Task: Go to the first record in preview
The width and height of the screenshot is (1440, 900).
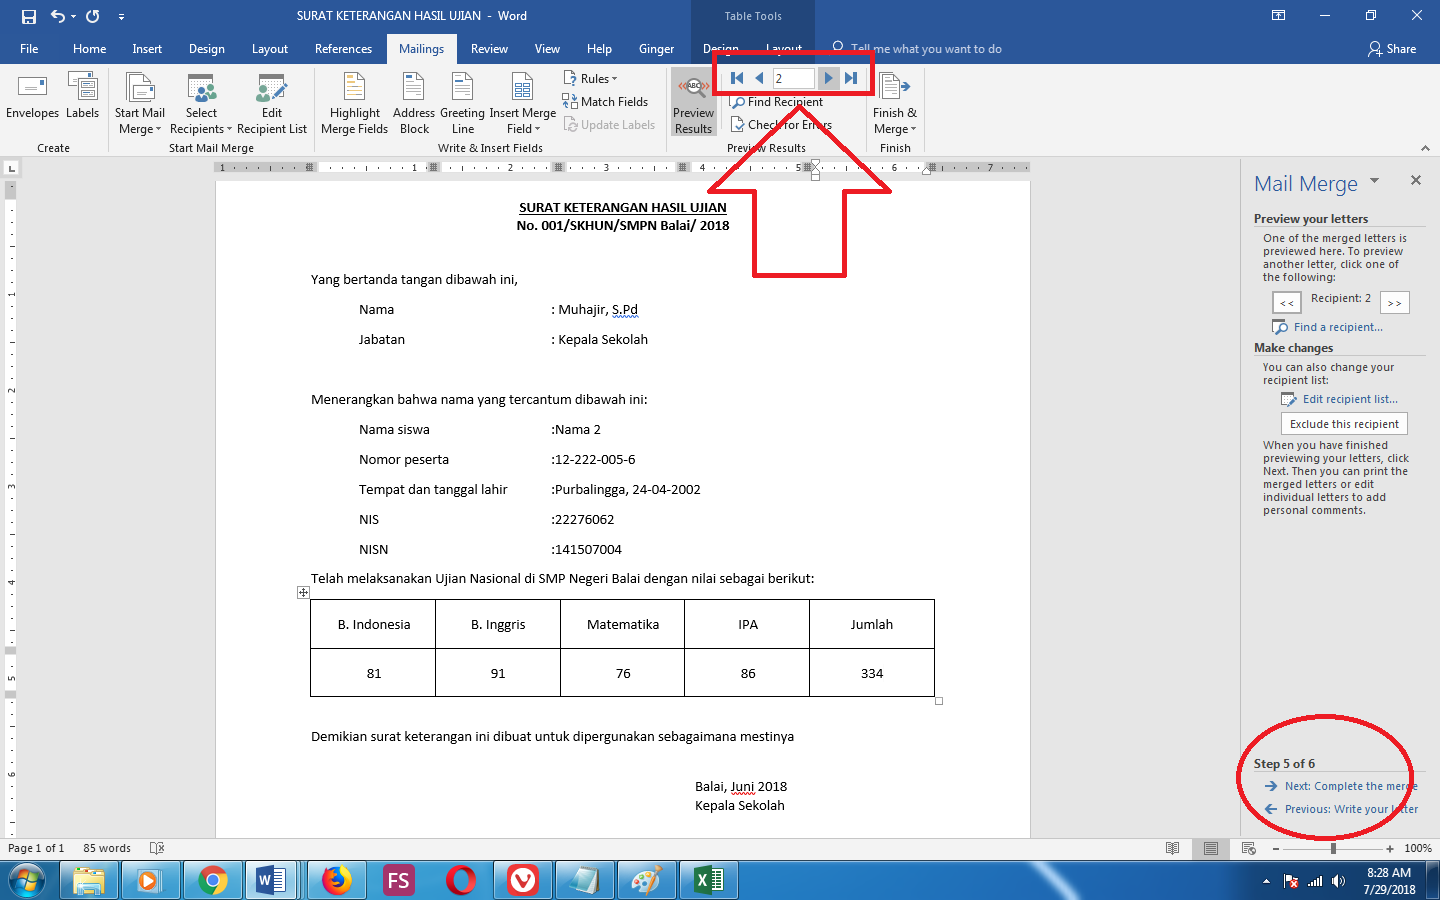Action: (x=737, y=78)
